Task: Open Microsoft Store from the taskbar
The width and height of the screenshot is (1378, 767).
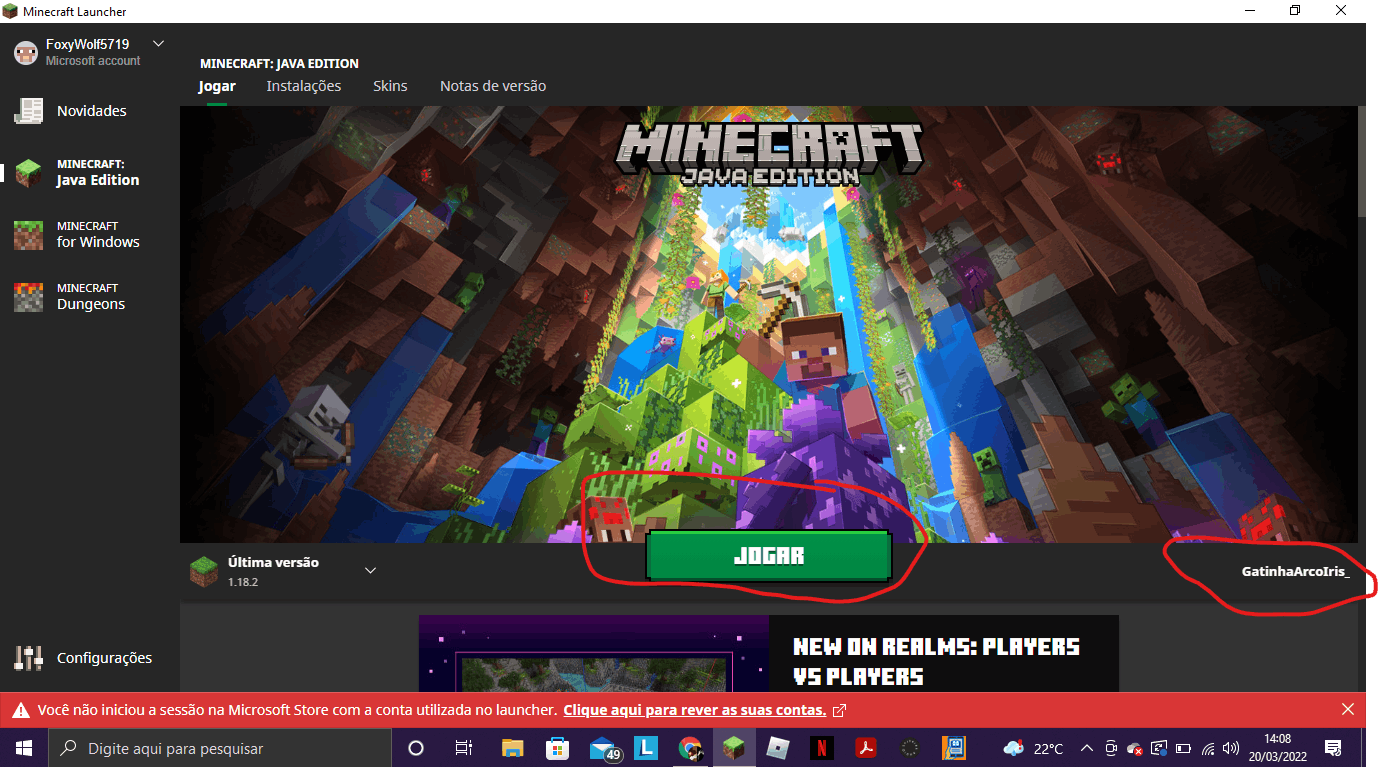Action: 558,748
